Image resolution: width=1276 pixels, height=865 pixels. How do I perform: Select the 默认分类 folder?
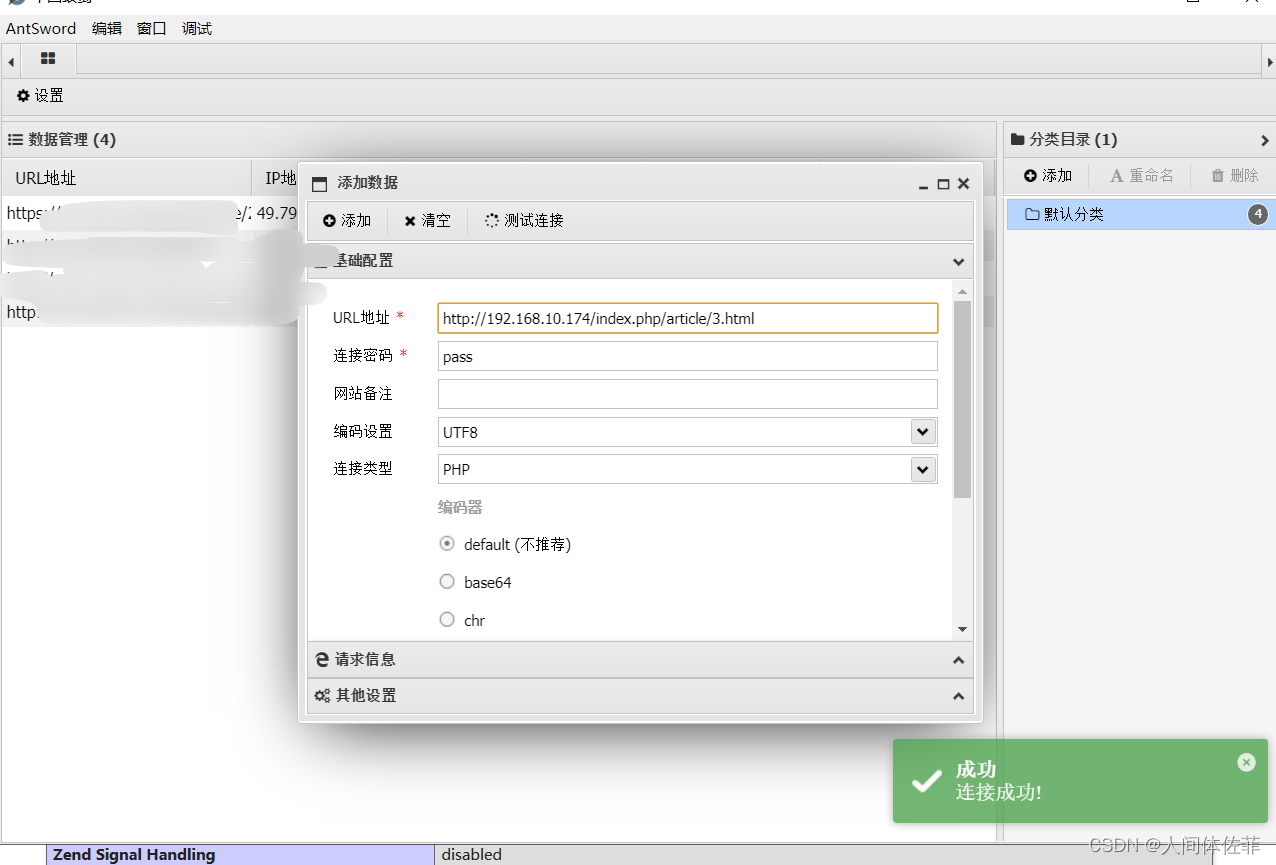pyautogui.click(x=1140, y=214)
